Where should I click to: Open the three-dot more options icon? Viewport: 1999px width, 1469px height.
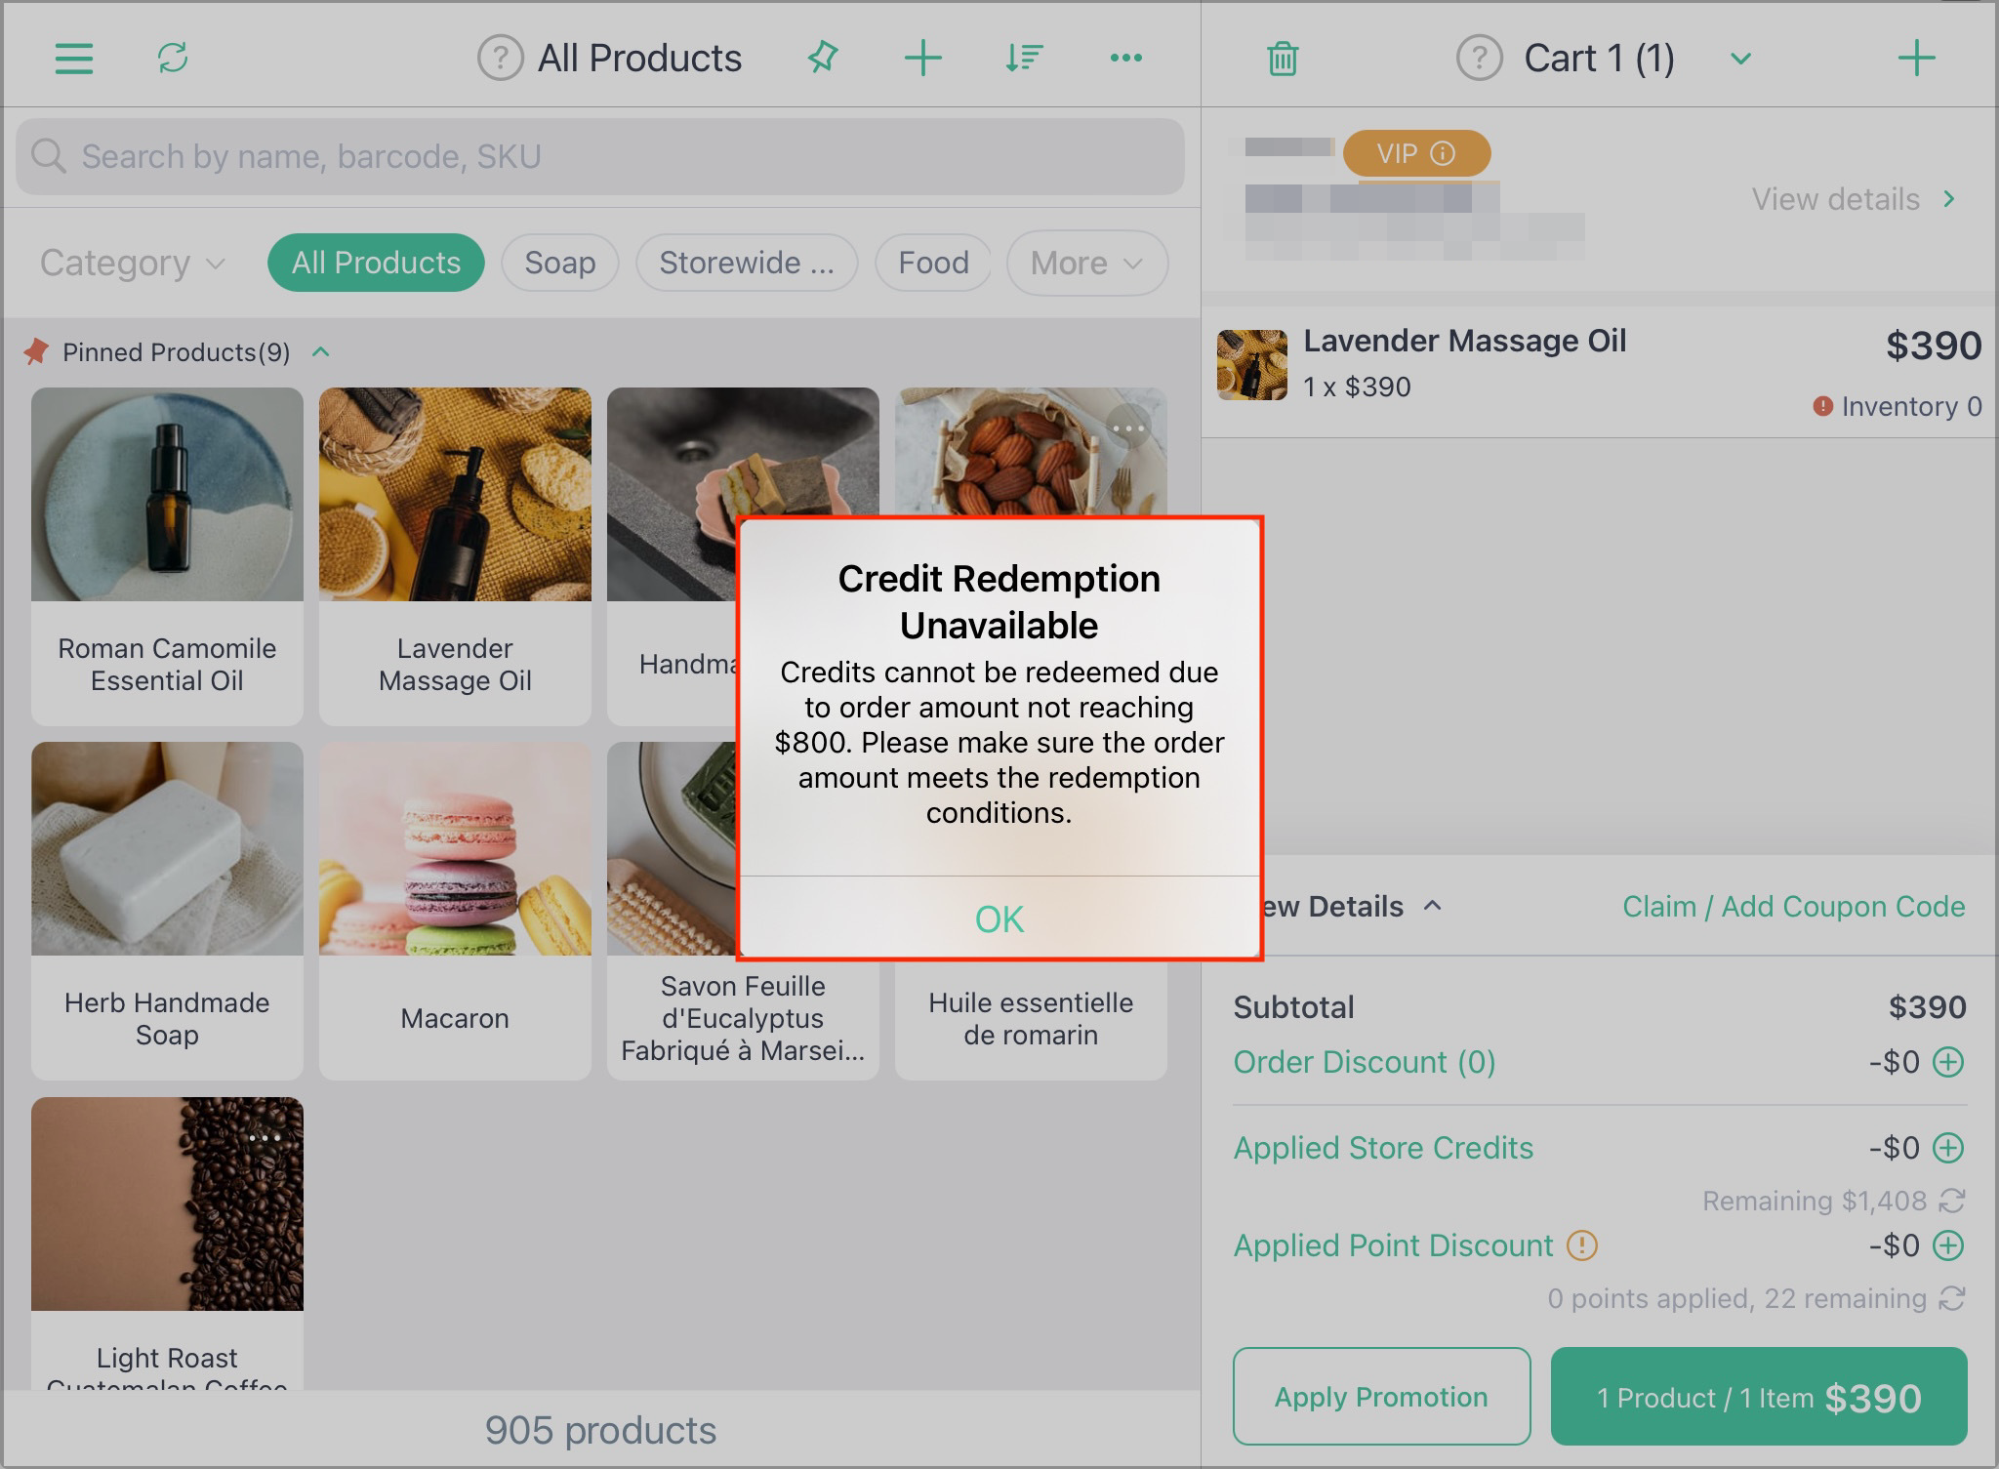pyautogui.click(x=1126, y=57)
